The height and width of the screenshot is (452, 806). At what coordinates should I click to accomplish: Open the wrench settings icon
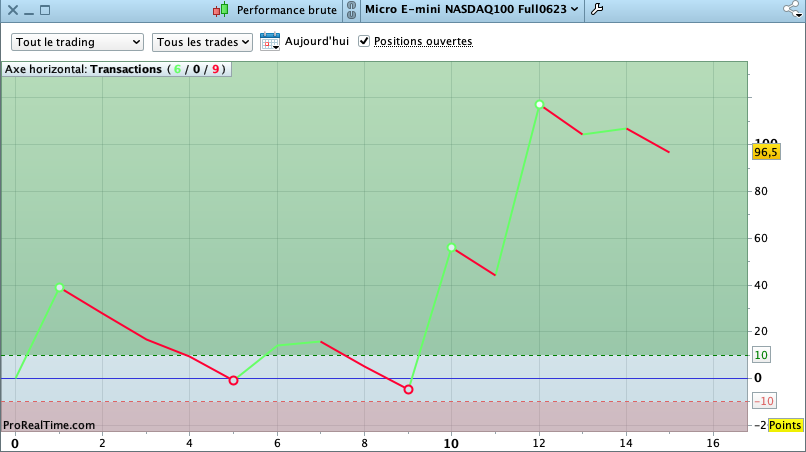coord(597,9)
